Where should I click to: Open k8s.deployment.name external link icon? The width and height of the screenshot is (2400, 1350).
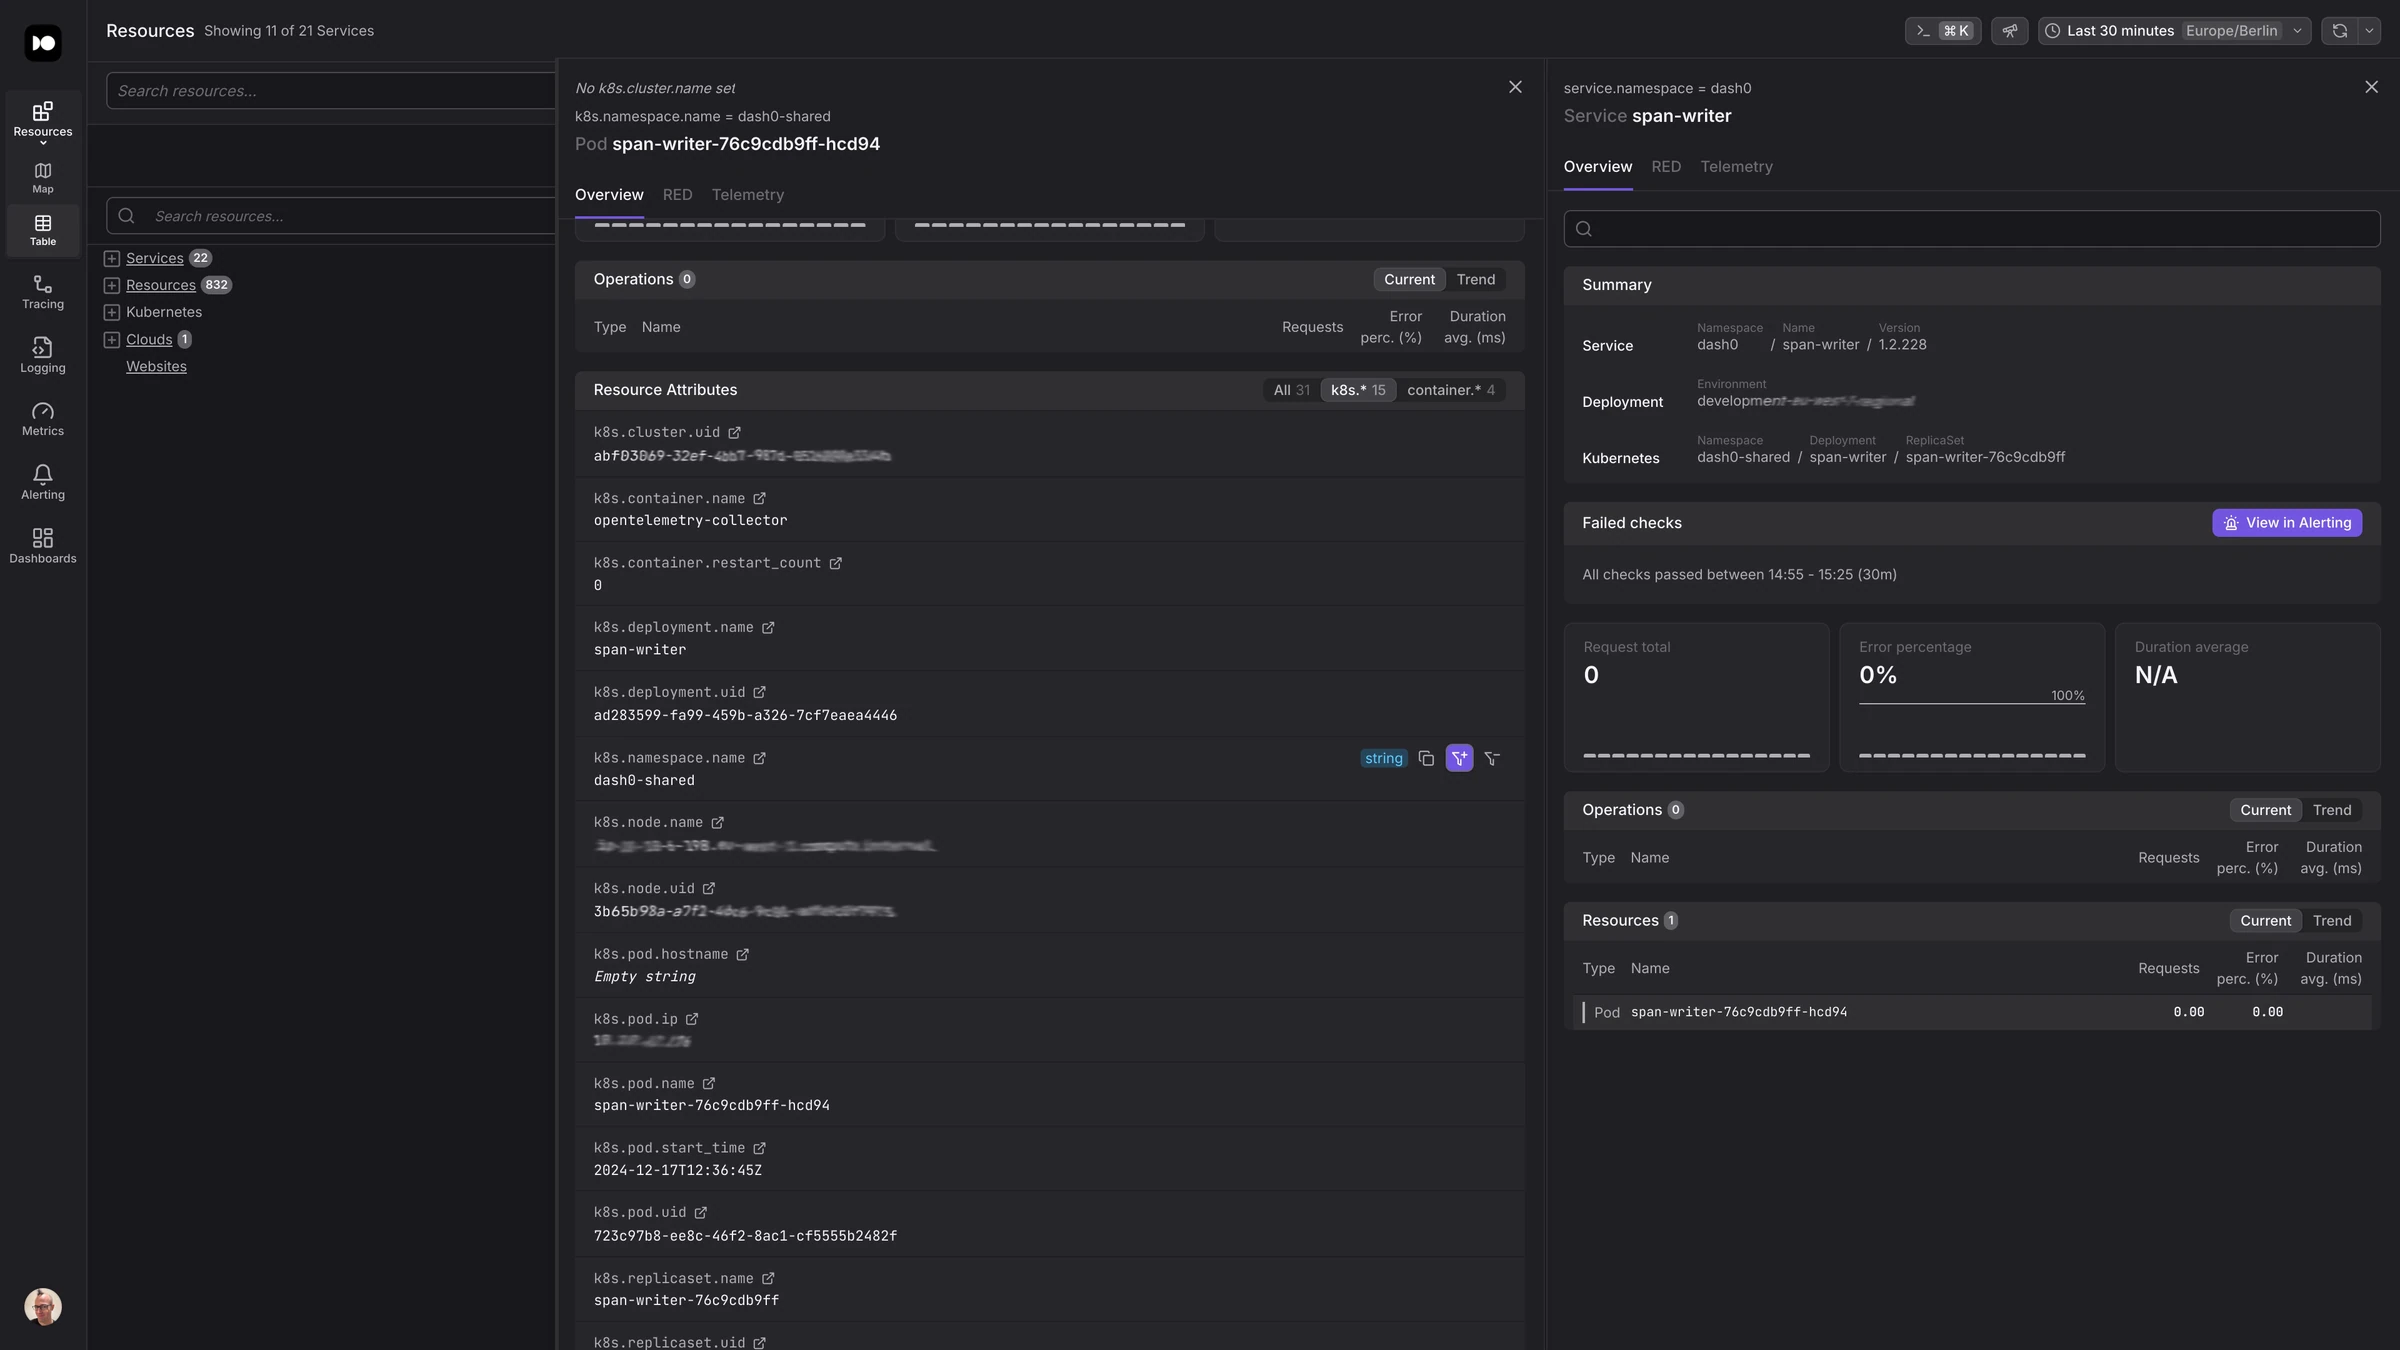tap(768, 628)
